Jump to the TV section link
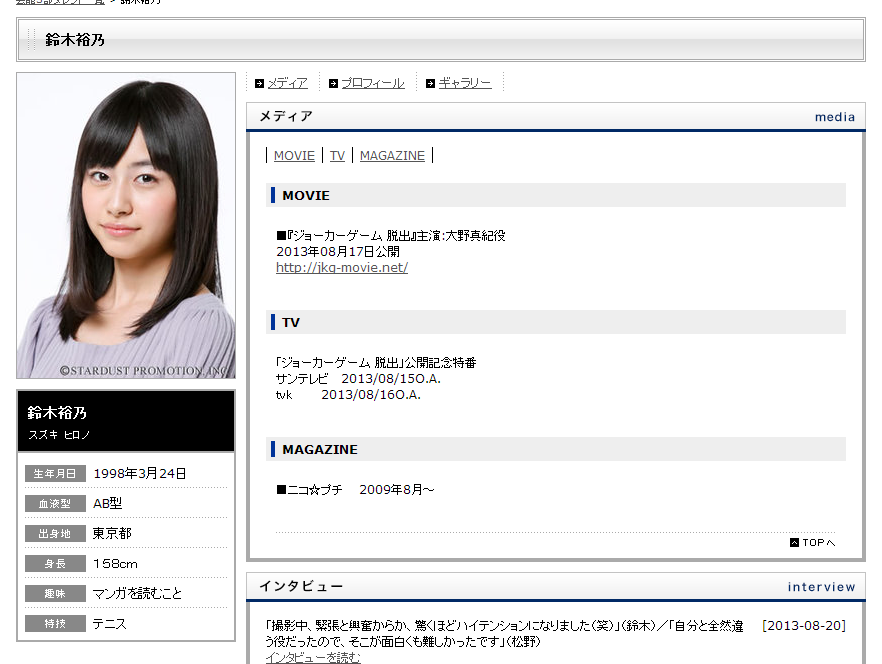The width and height of the screenshot is (882, 664). (337, 156)
